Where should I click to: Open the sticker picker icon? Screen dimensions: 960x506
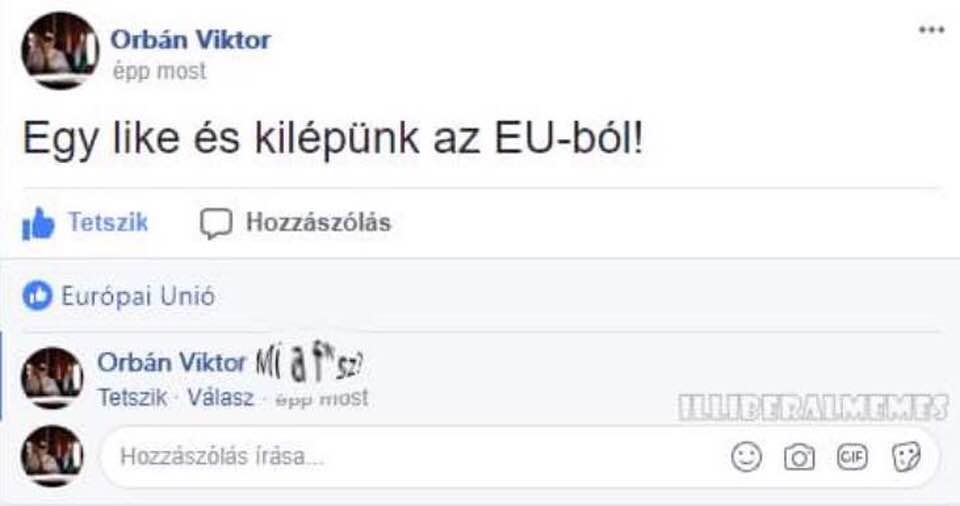906,457
